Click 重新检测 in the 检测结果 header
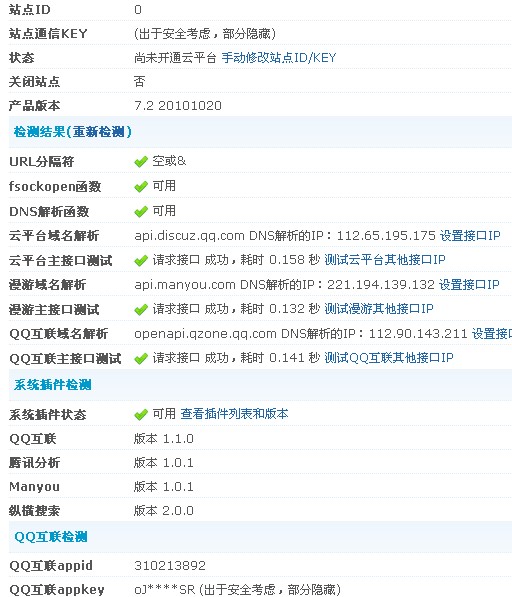The height and width of the screenshot is (597, 512). [x=99, y=132]
